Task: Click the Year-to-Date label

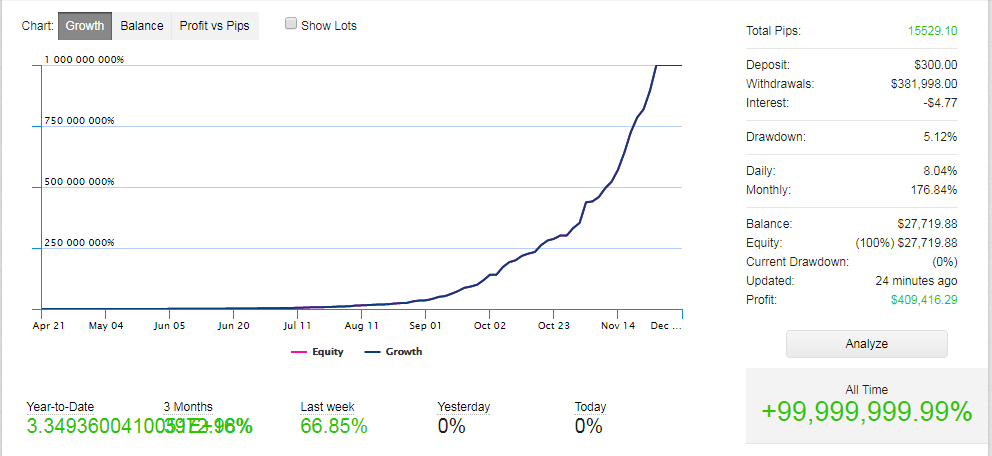Action: [60, 407]
